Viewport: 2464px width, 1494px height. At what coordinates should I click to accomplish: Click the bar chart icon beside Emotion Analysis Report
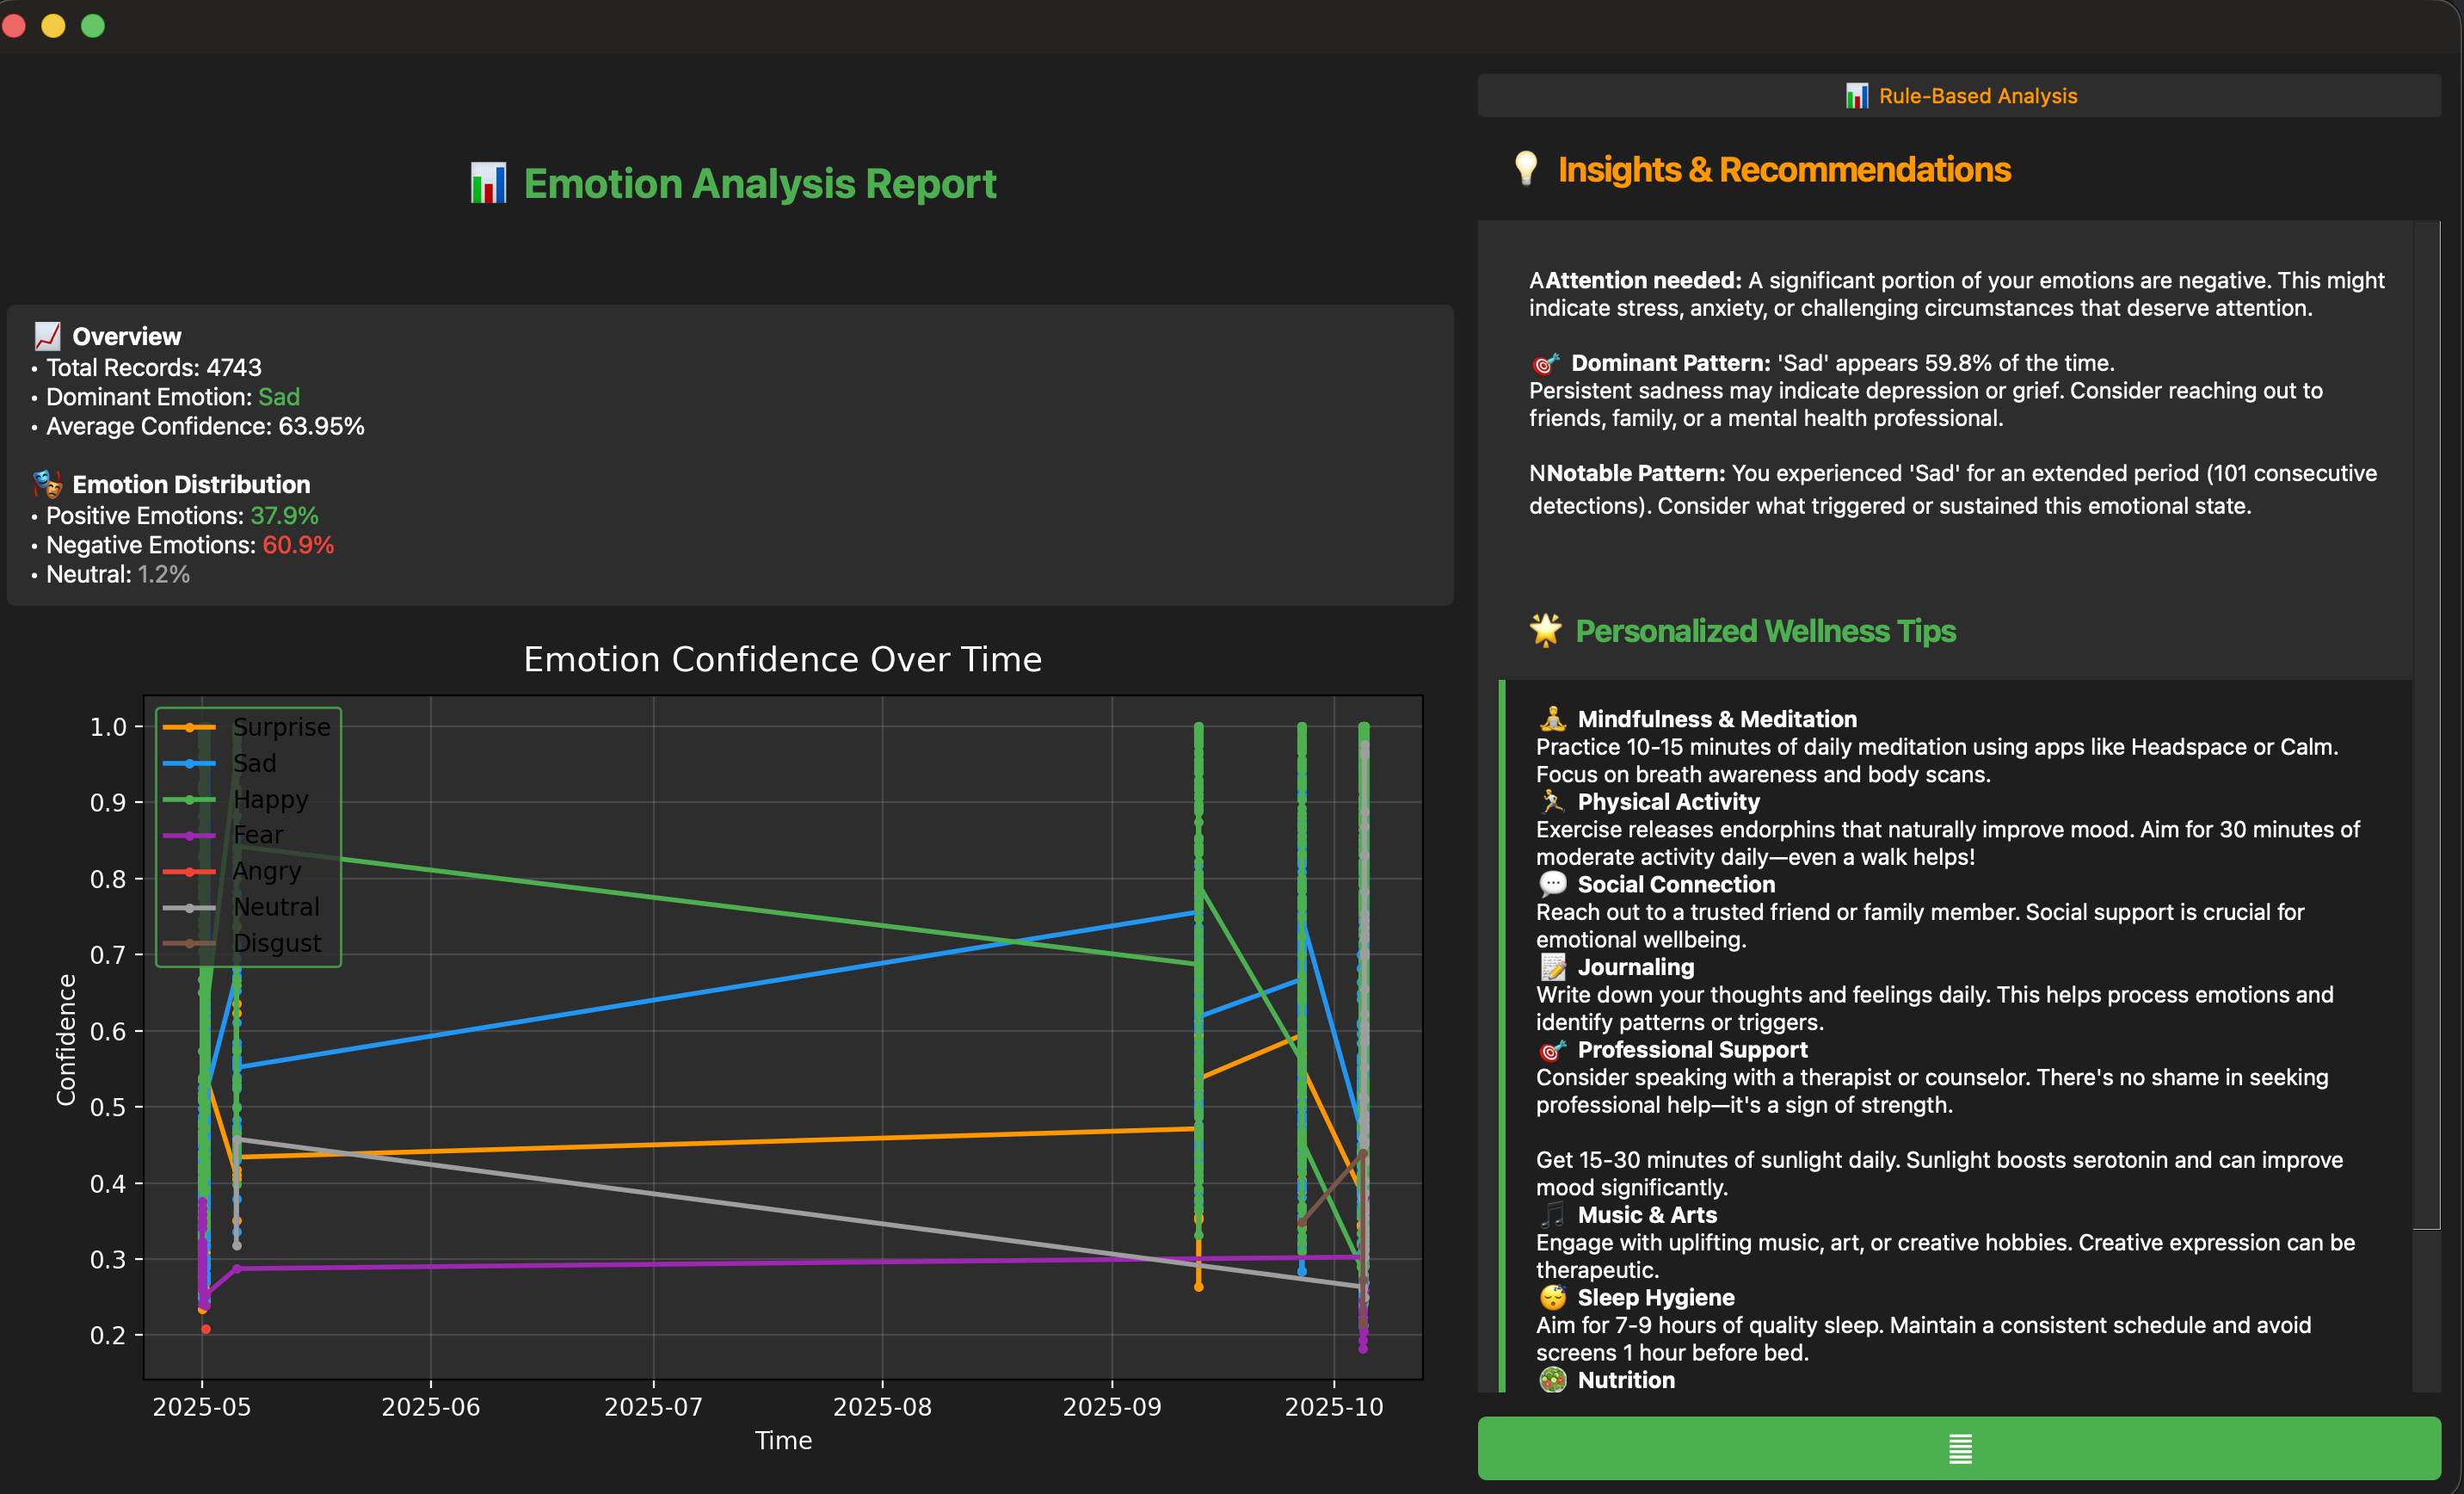(x=488, y=184)
